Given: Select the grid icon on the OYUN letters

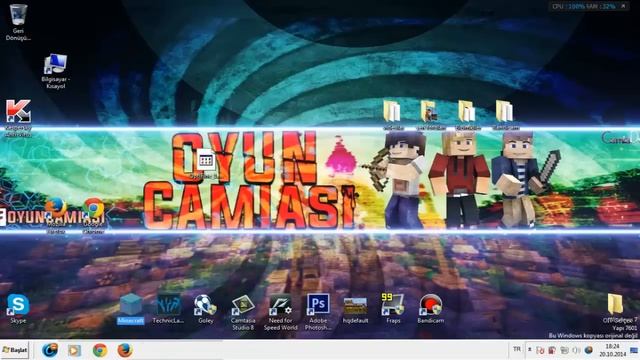Looking at the screenshot, I should tap(206, 161).
